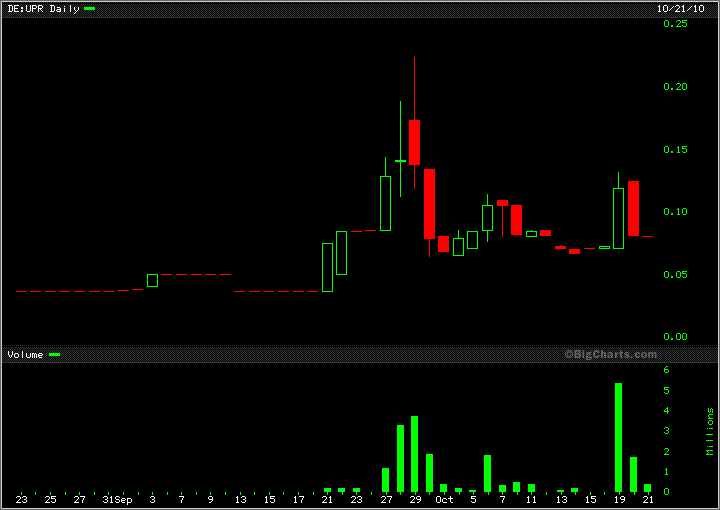Image resolution: width=720 pixels, height=510 pixels.
Task: Select the DE:UPR Daily chart title
Action: (44, 8)
